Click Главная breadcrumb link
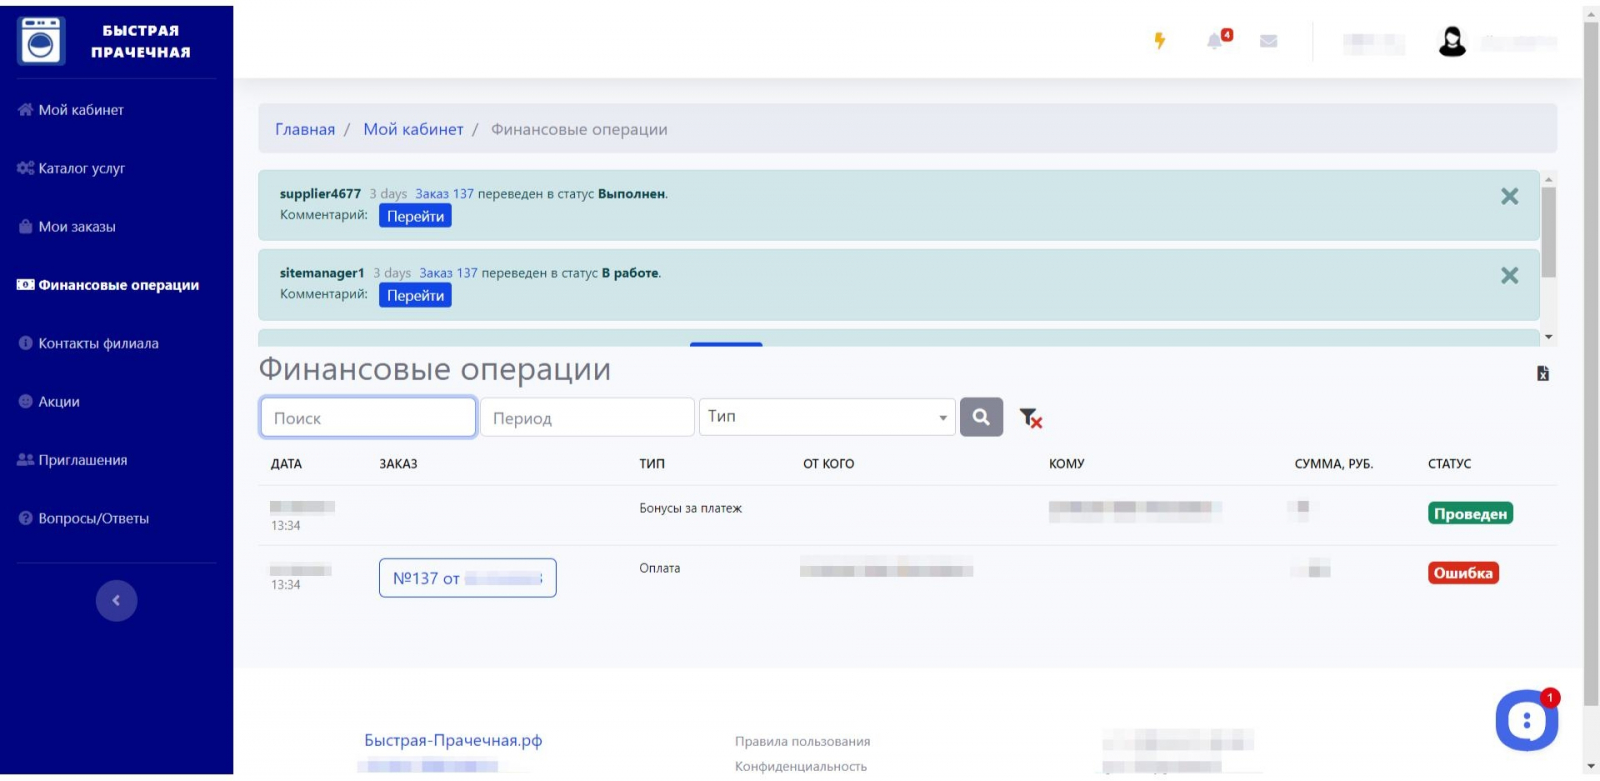The image size is (1600, 781). point(305,129)
